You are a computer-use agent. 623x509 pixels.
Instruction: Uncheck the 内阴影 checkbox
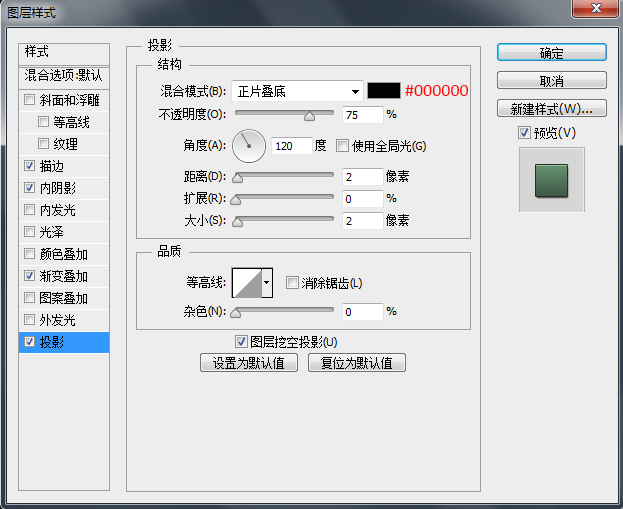[x=29, y=187]
